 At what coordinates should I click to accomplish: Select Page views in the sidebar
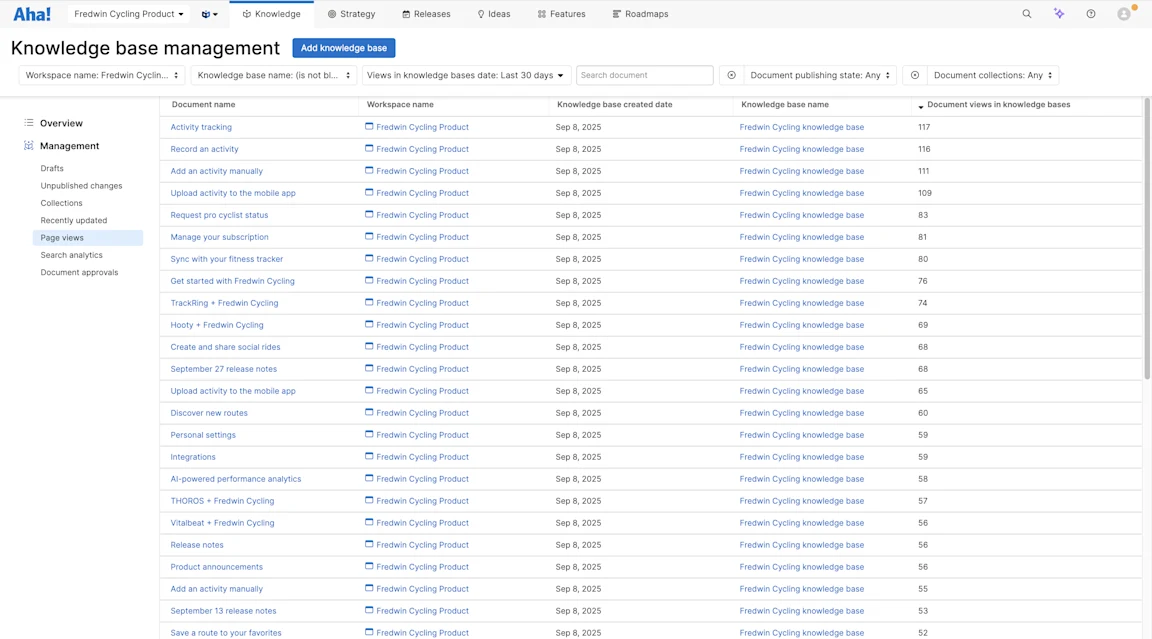pos(87,238)
